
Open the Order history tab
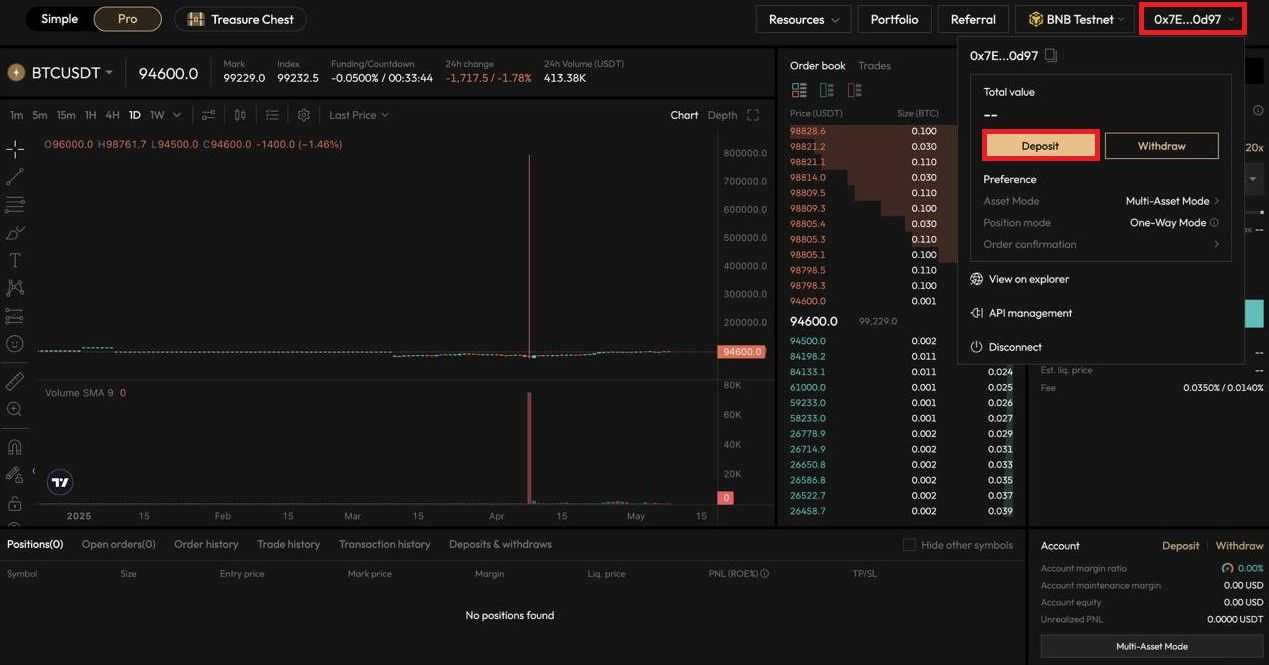[204, 543]
